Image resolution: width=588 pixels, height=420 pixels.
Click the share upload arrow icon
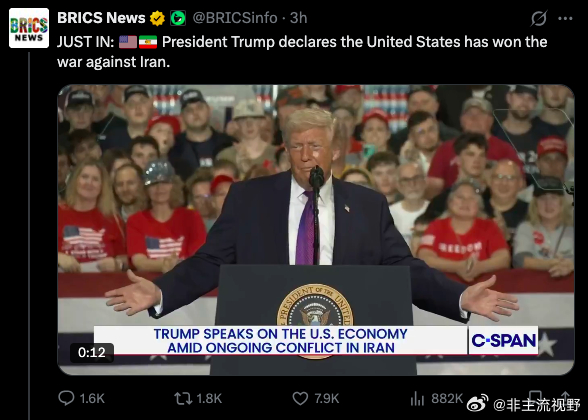565,398
